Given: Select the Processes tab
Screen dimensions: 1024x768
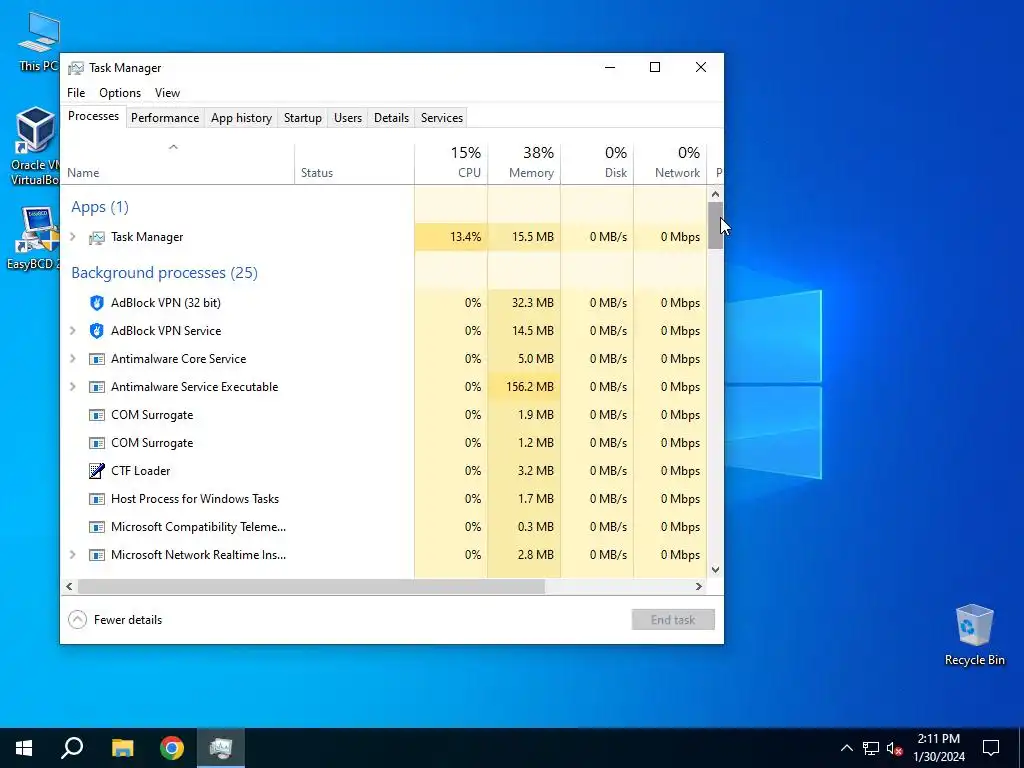Looking at the screenshot, I should 93,116.
